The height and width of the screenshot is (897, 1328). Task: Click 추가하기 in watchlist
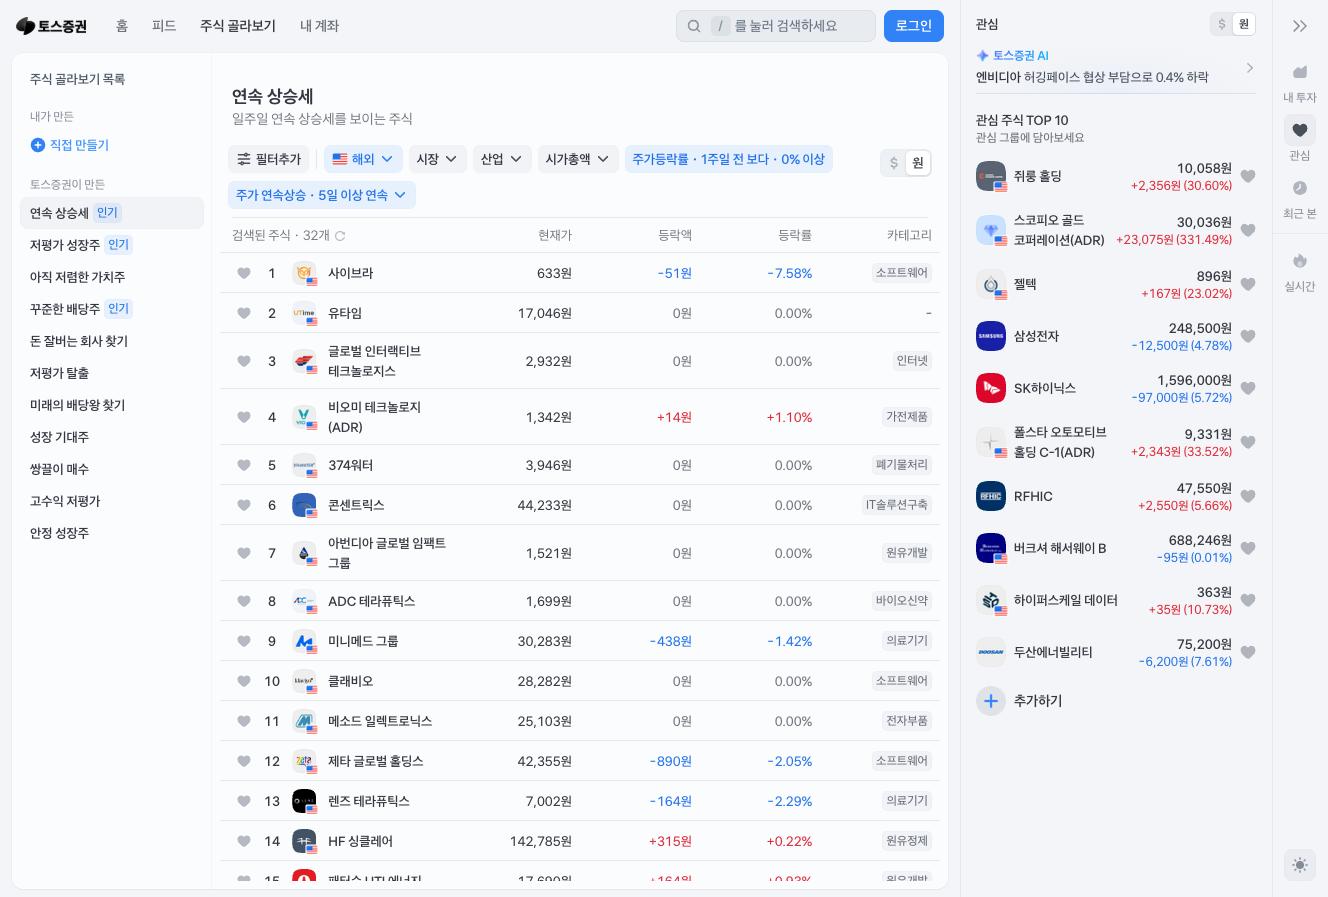[1038, 701]
